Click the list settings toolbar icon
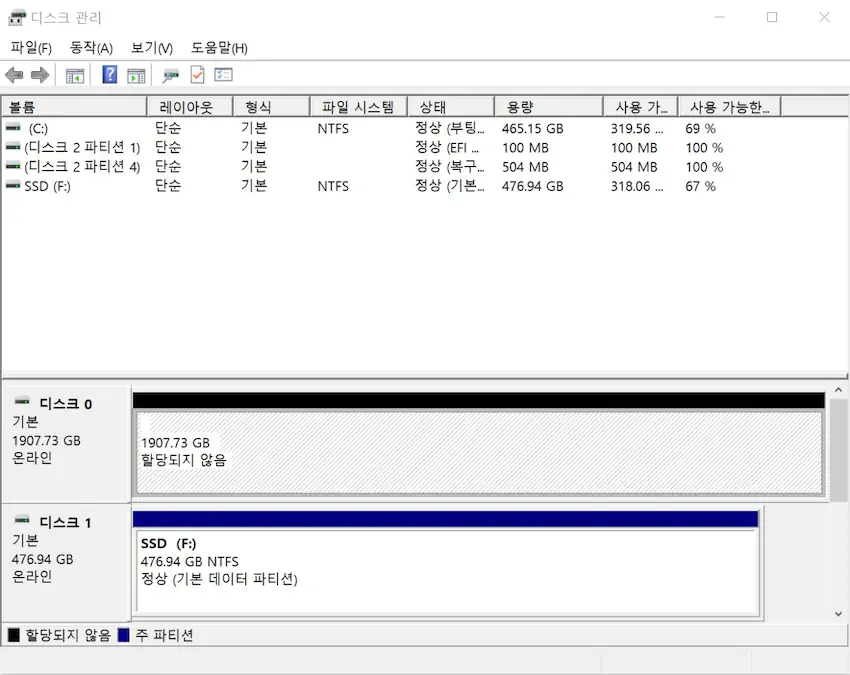This screenshot has width=850, height=675. click(223, 74)
